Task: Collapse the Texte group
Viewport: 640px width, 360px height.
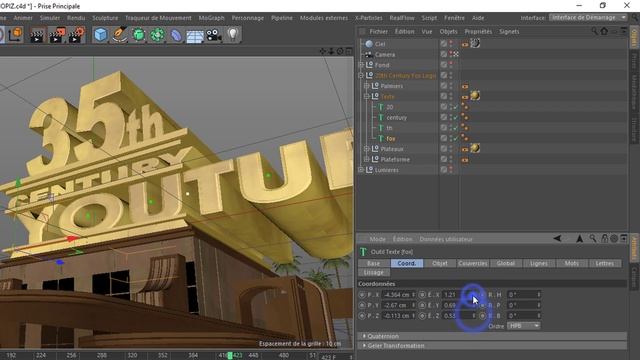Action: pyautogui.click(x=367, y=96)
